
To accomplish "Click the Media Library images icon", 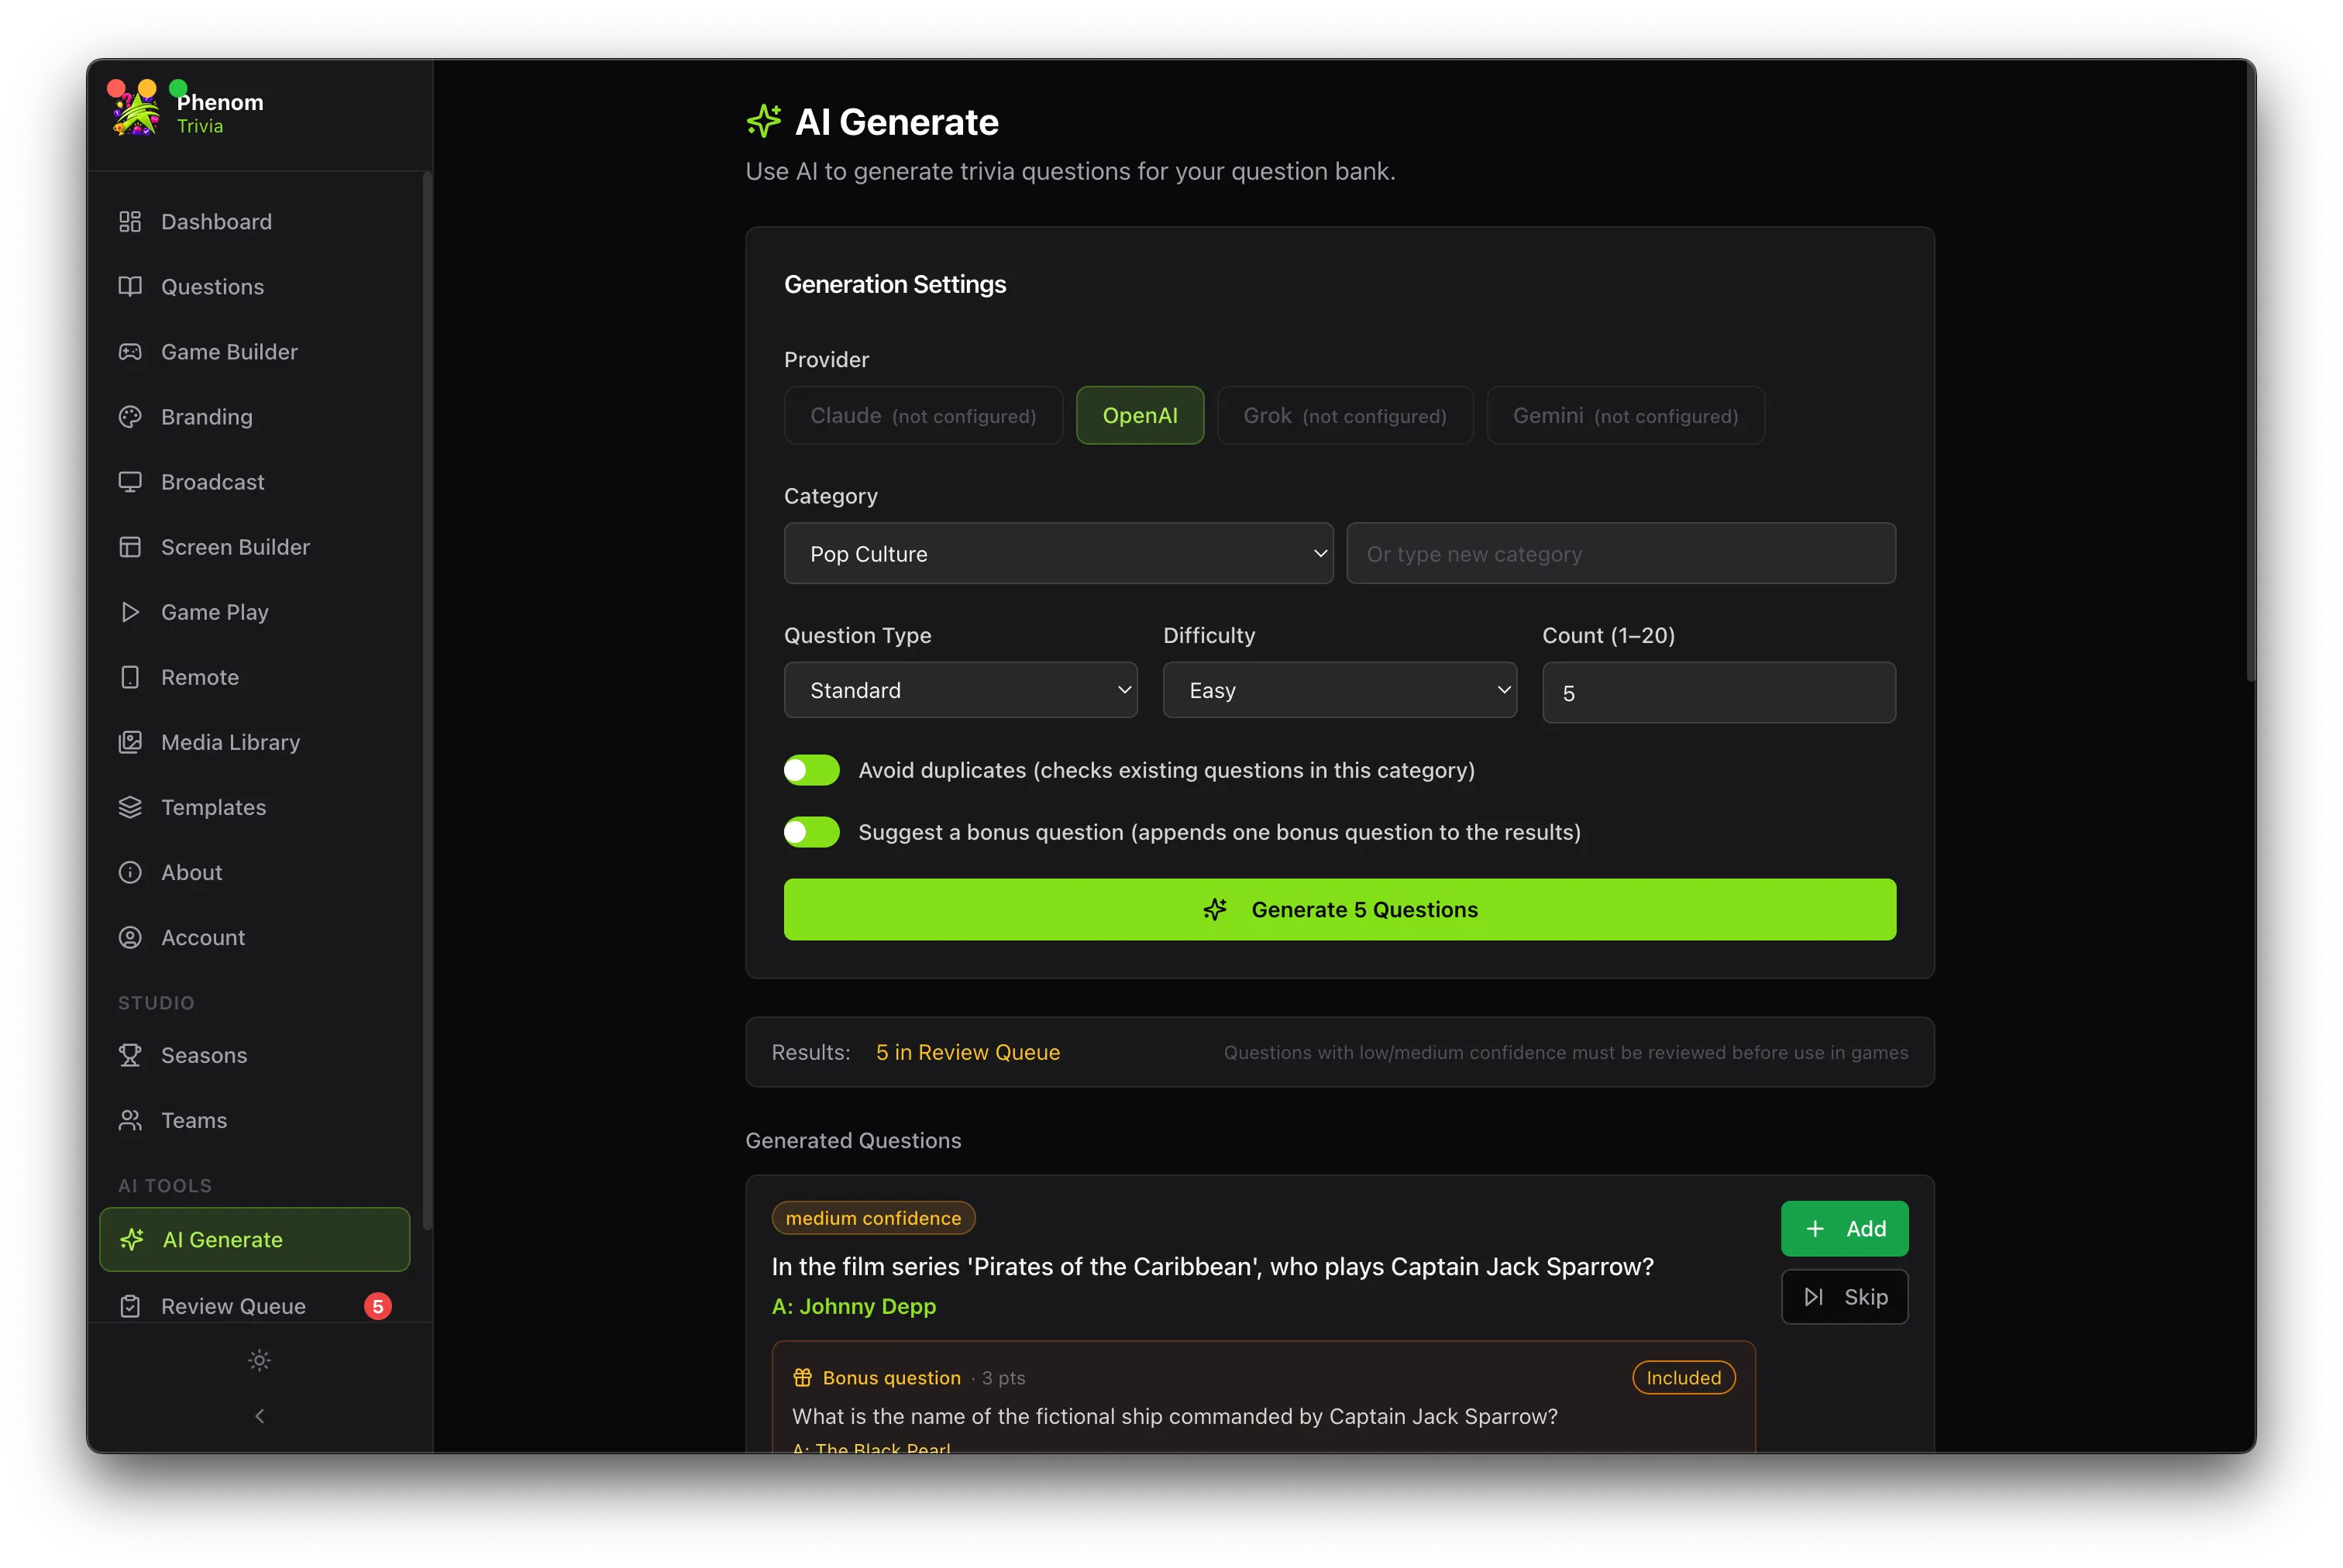I will click(x=130, y=741).
